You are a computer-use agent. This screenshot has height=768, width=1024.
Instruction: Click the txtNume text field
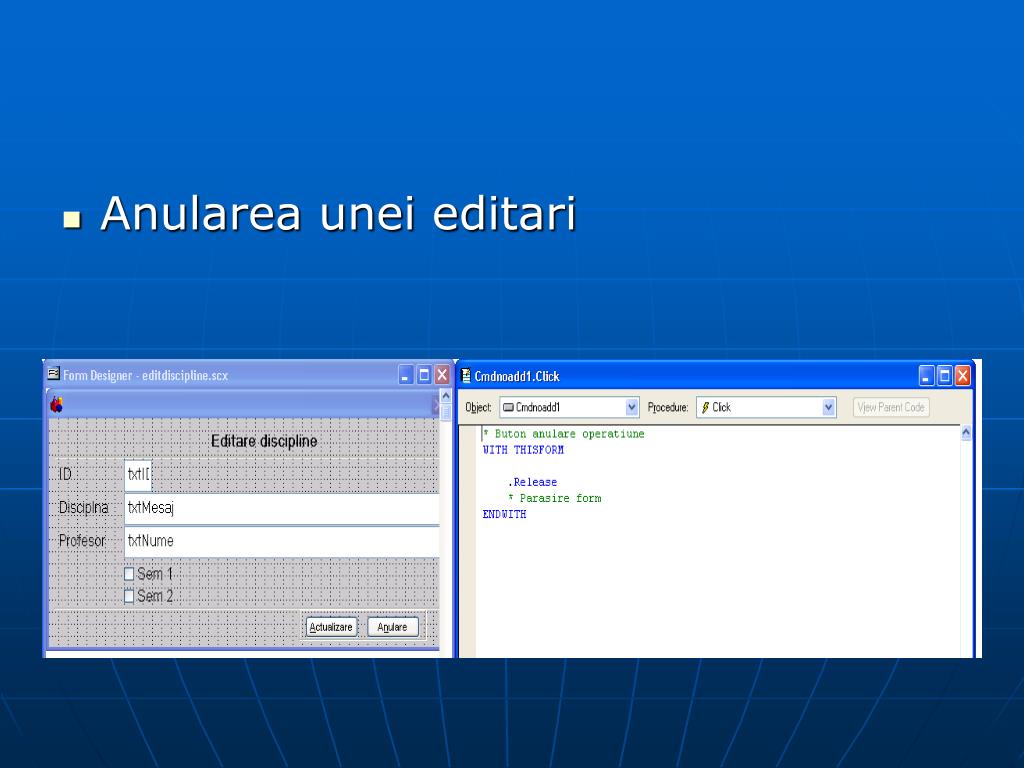(x=281, y=541)
